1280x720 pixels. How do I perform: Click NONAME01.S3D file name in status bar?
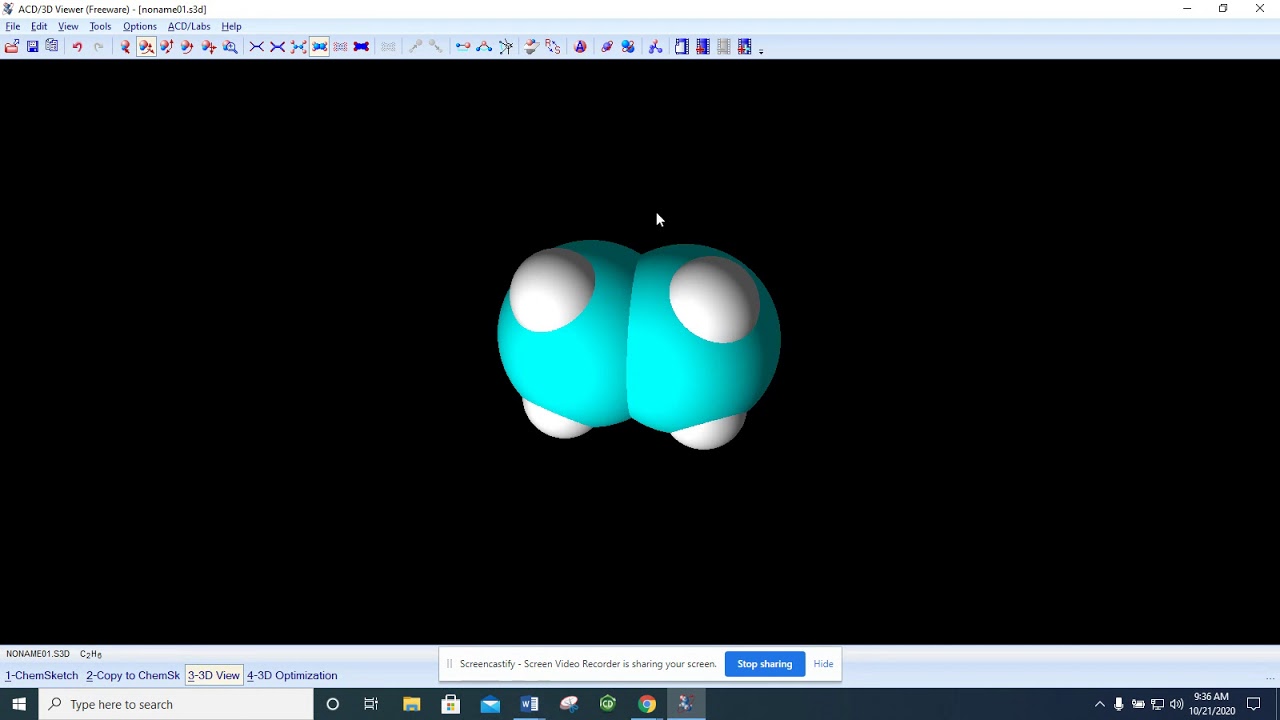click(x=38, y=654)
